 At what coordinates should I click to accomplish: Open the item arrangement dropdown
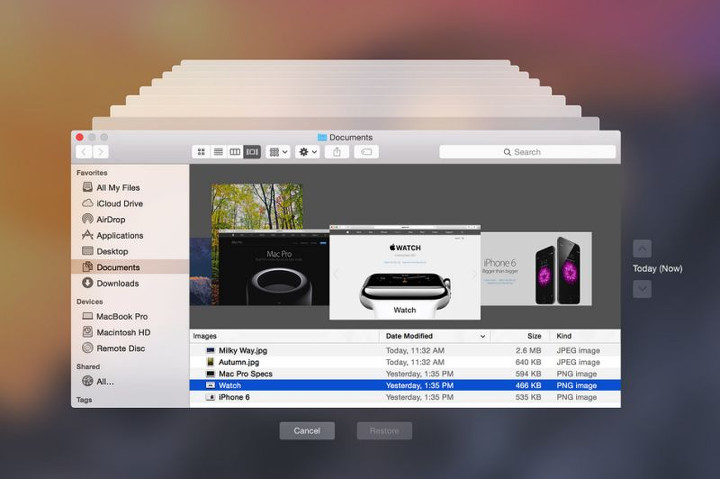pyautogui.click(x=278, y=152)
